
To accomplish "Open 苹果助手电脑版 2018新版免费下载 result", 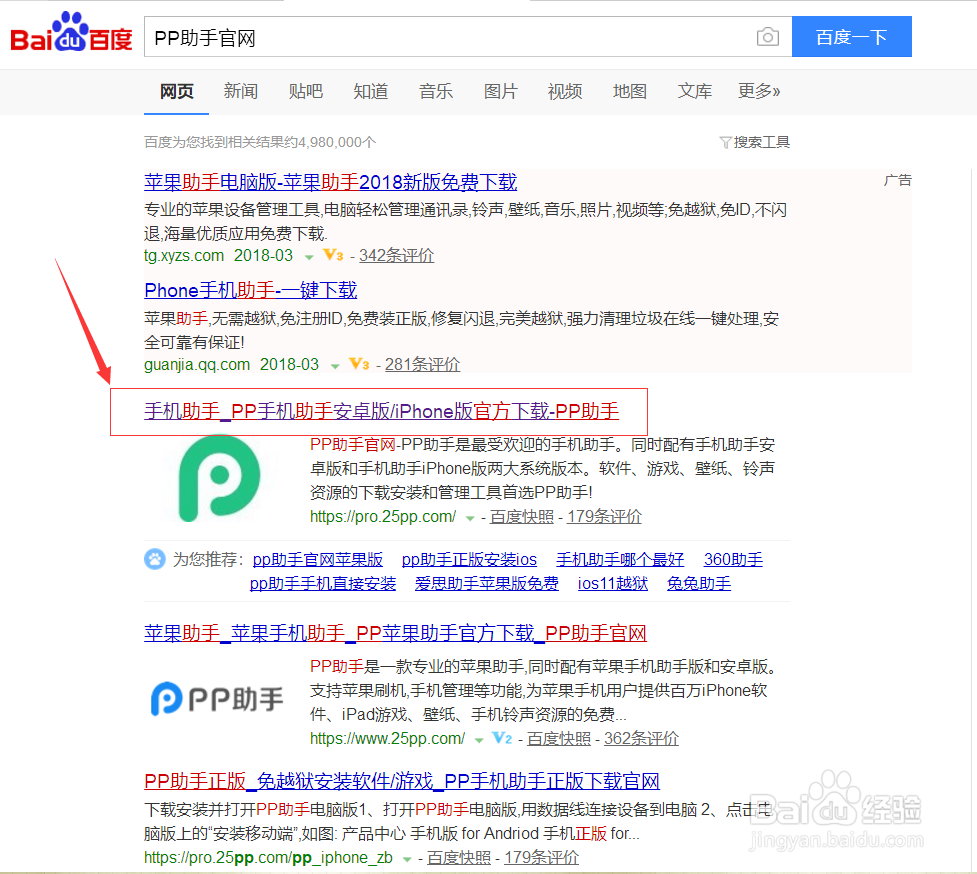I will pos(330,183).
